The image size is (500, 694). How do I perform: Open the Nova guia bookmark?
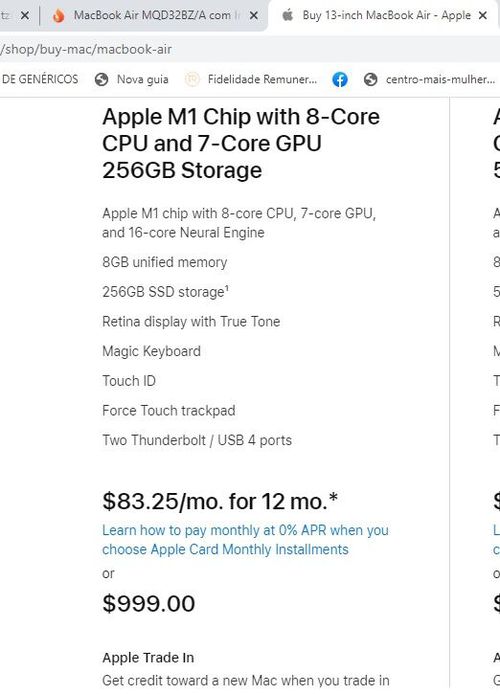[142, 80]
